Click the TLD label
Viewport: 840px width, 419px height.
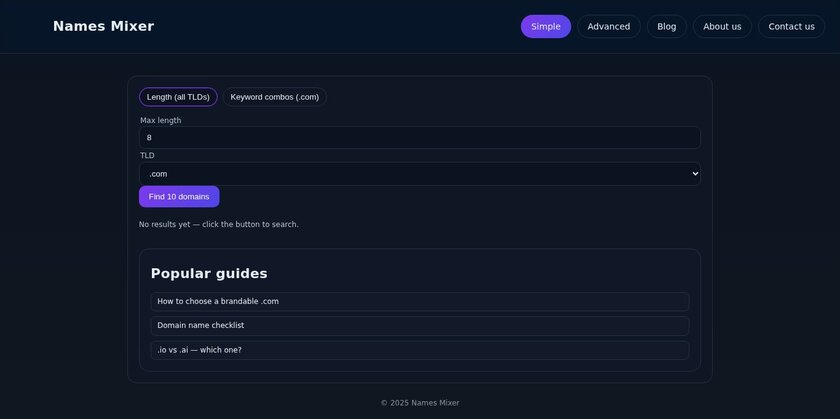147,155
